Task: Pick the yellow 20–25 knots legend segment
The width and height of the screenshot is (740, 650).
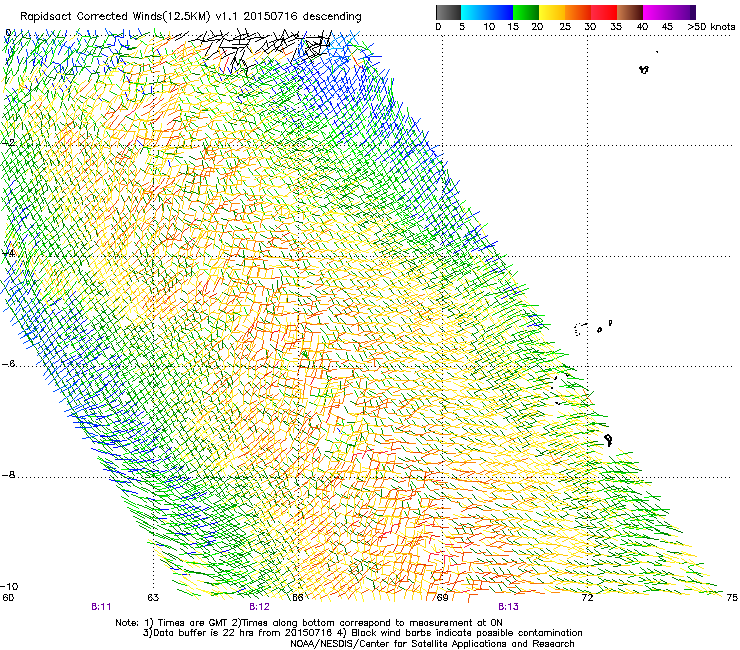Action: click(552, 12)
